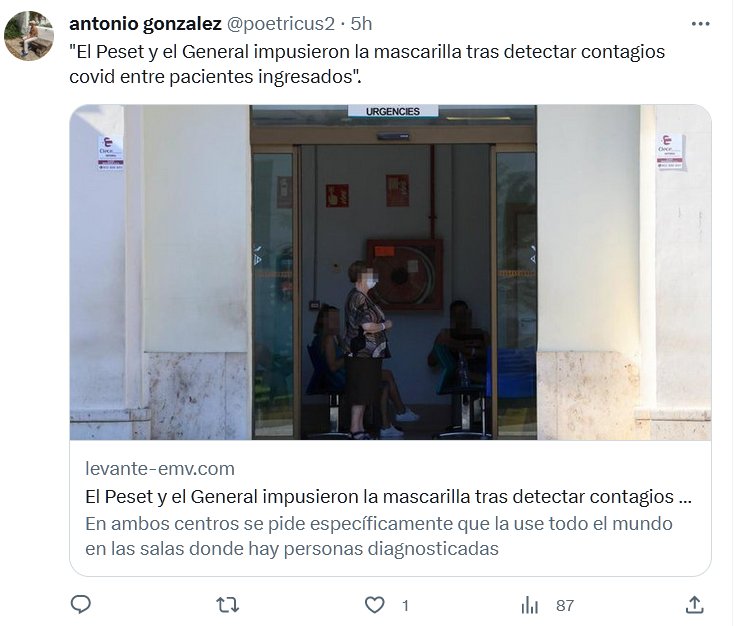View tweet analytics bar chart icon
This screenshot has width=738, height=626.
pyautogui.click(x=529, y=605)
